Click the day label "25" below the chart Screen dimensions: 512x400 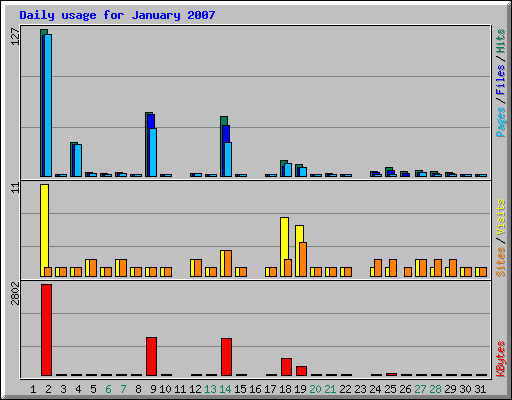[390, 389]
